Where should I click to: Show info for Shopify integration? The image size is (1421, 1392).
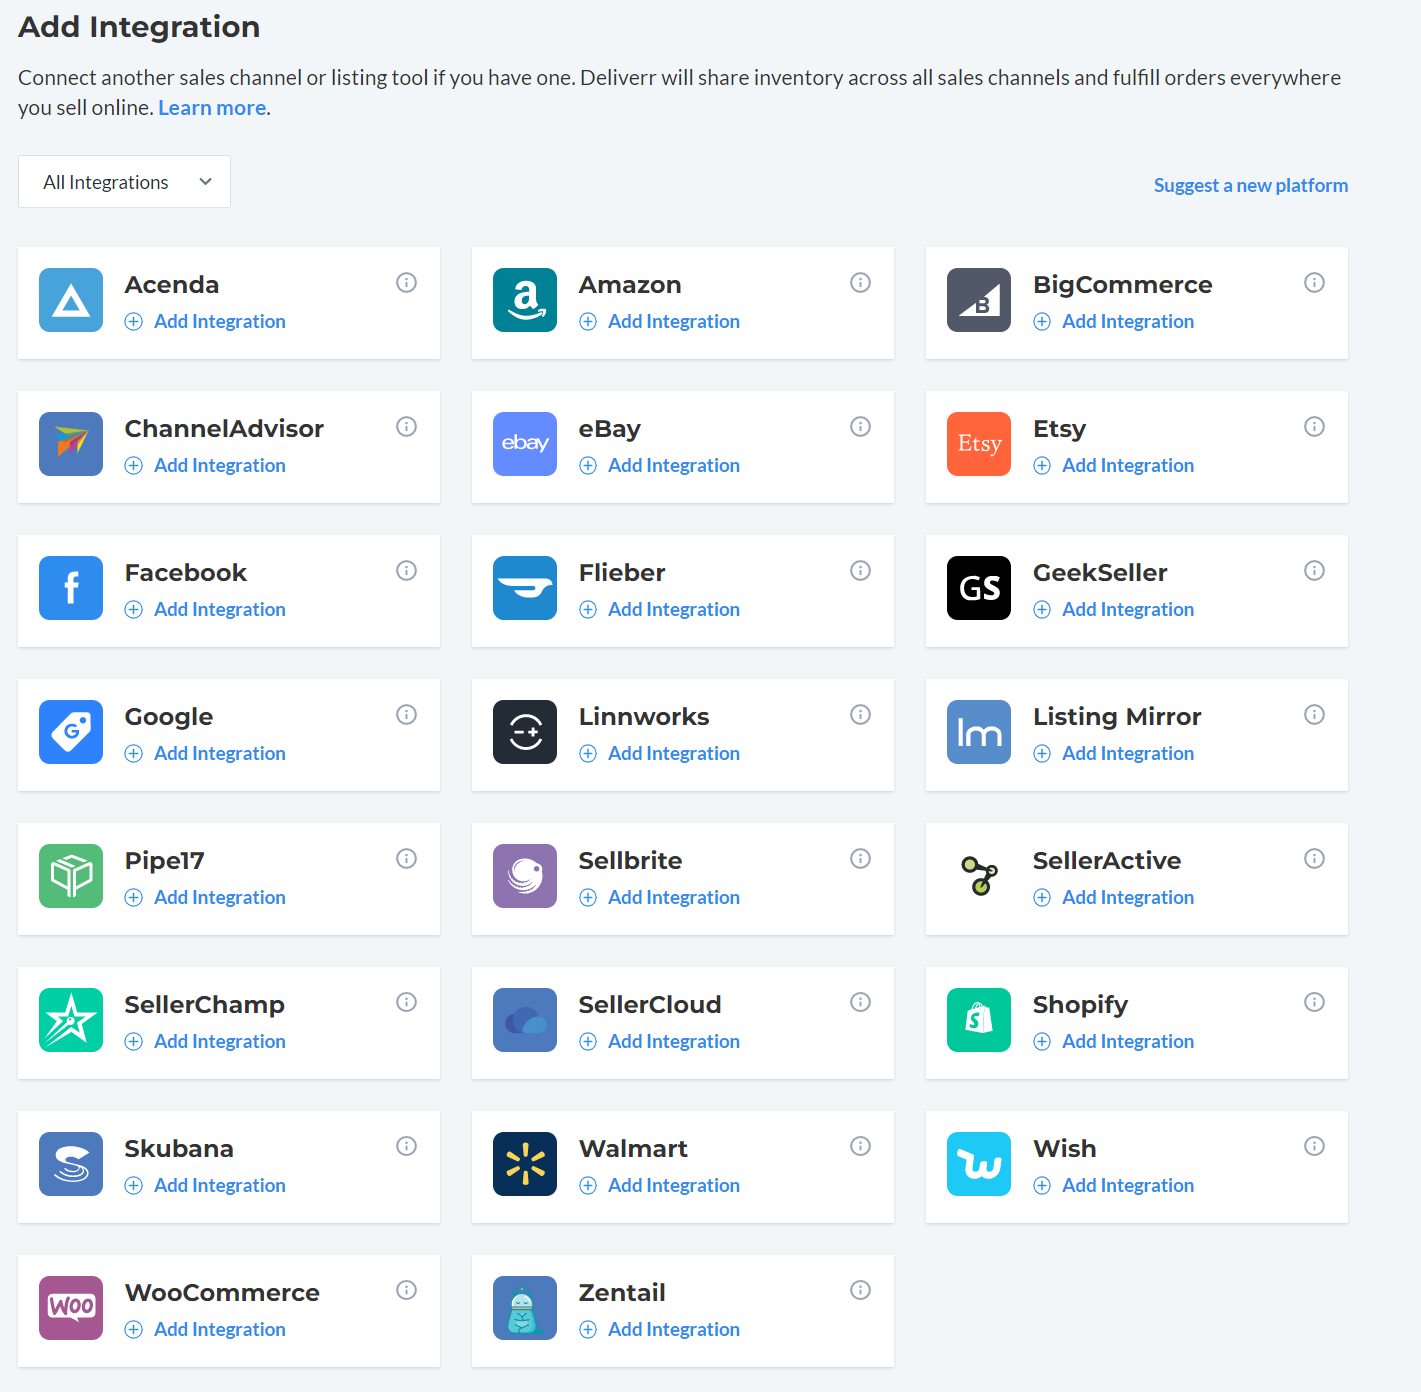[1314, 1002]
